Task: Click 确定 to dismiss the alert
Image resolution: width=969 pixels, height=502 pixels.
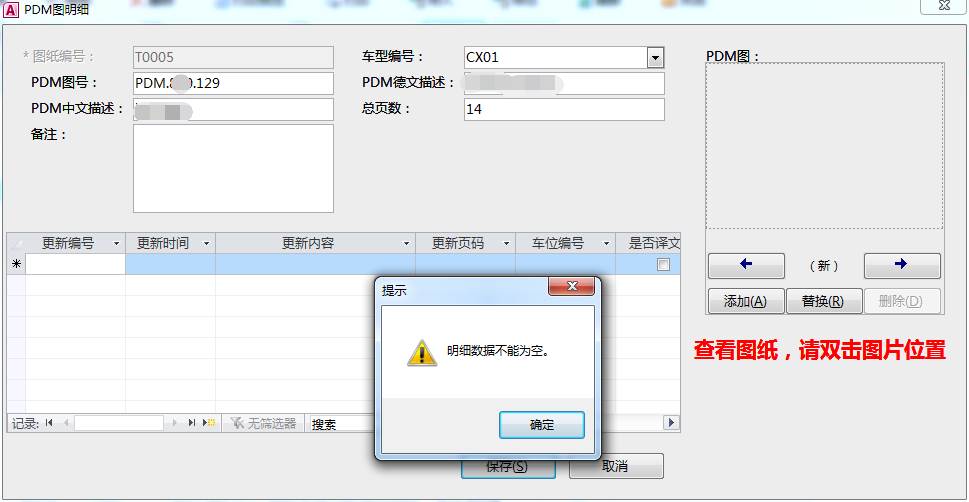Action: (541, 425)
